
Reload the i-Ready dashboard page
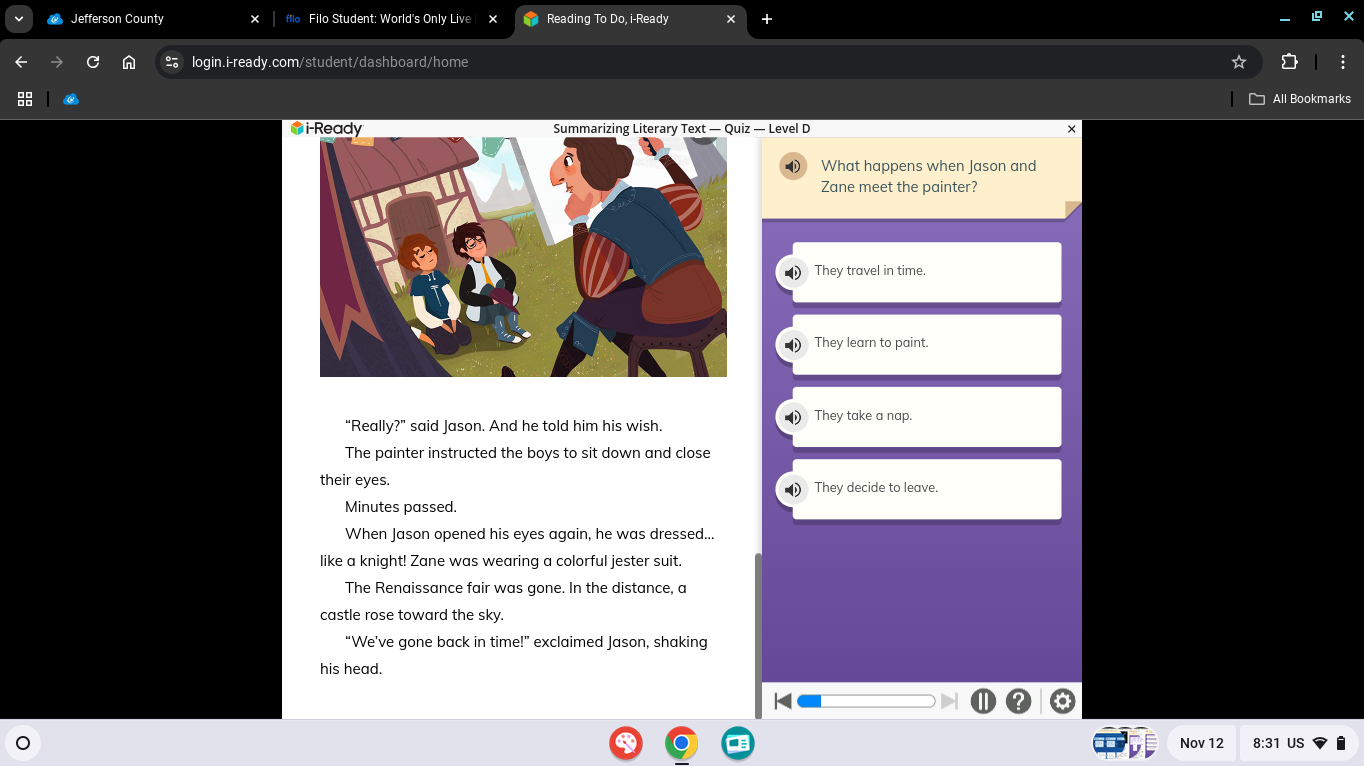point(93,61)
